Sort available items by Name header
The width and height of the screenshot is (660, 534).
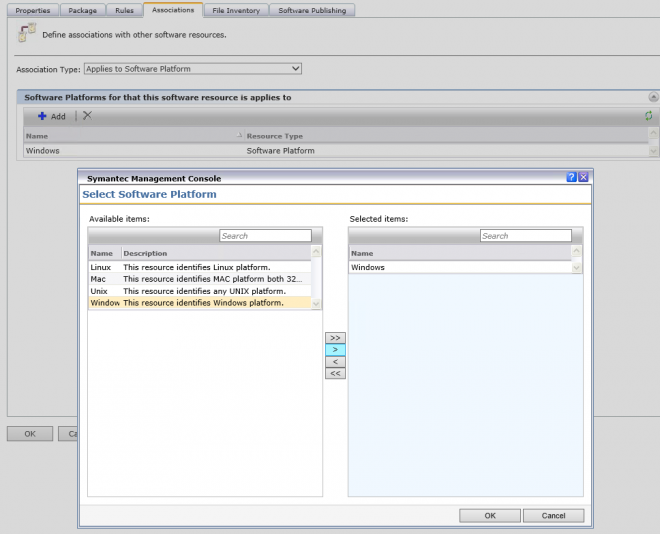105,253
